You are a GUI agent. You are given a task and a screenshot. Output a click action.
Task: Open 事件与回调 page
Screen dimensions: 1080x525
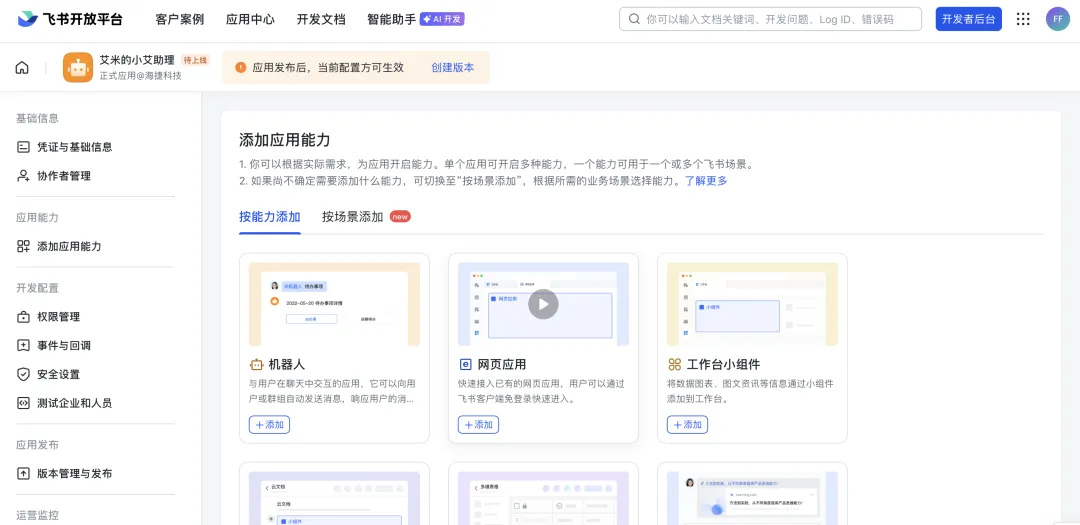pyautogui.click(x=64, y=345)
